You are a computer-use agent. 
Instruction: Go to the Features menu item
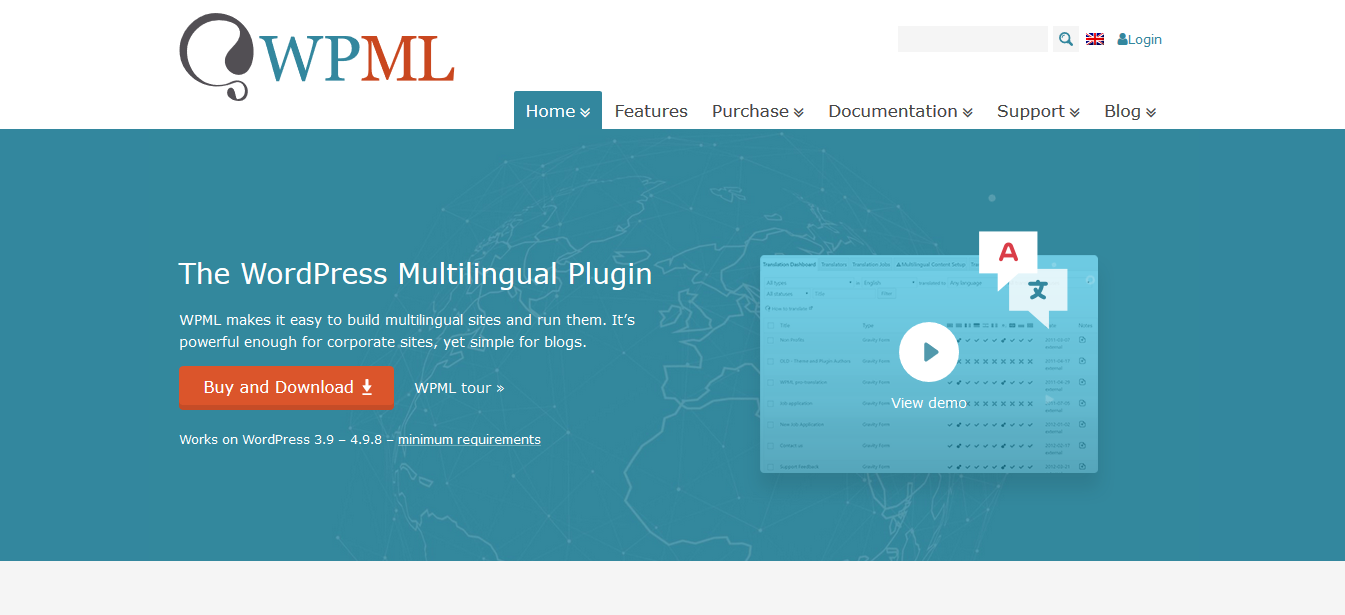(651, 111)
